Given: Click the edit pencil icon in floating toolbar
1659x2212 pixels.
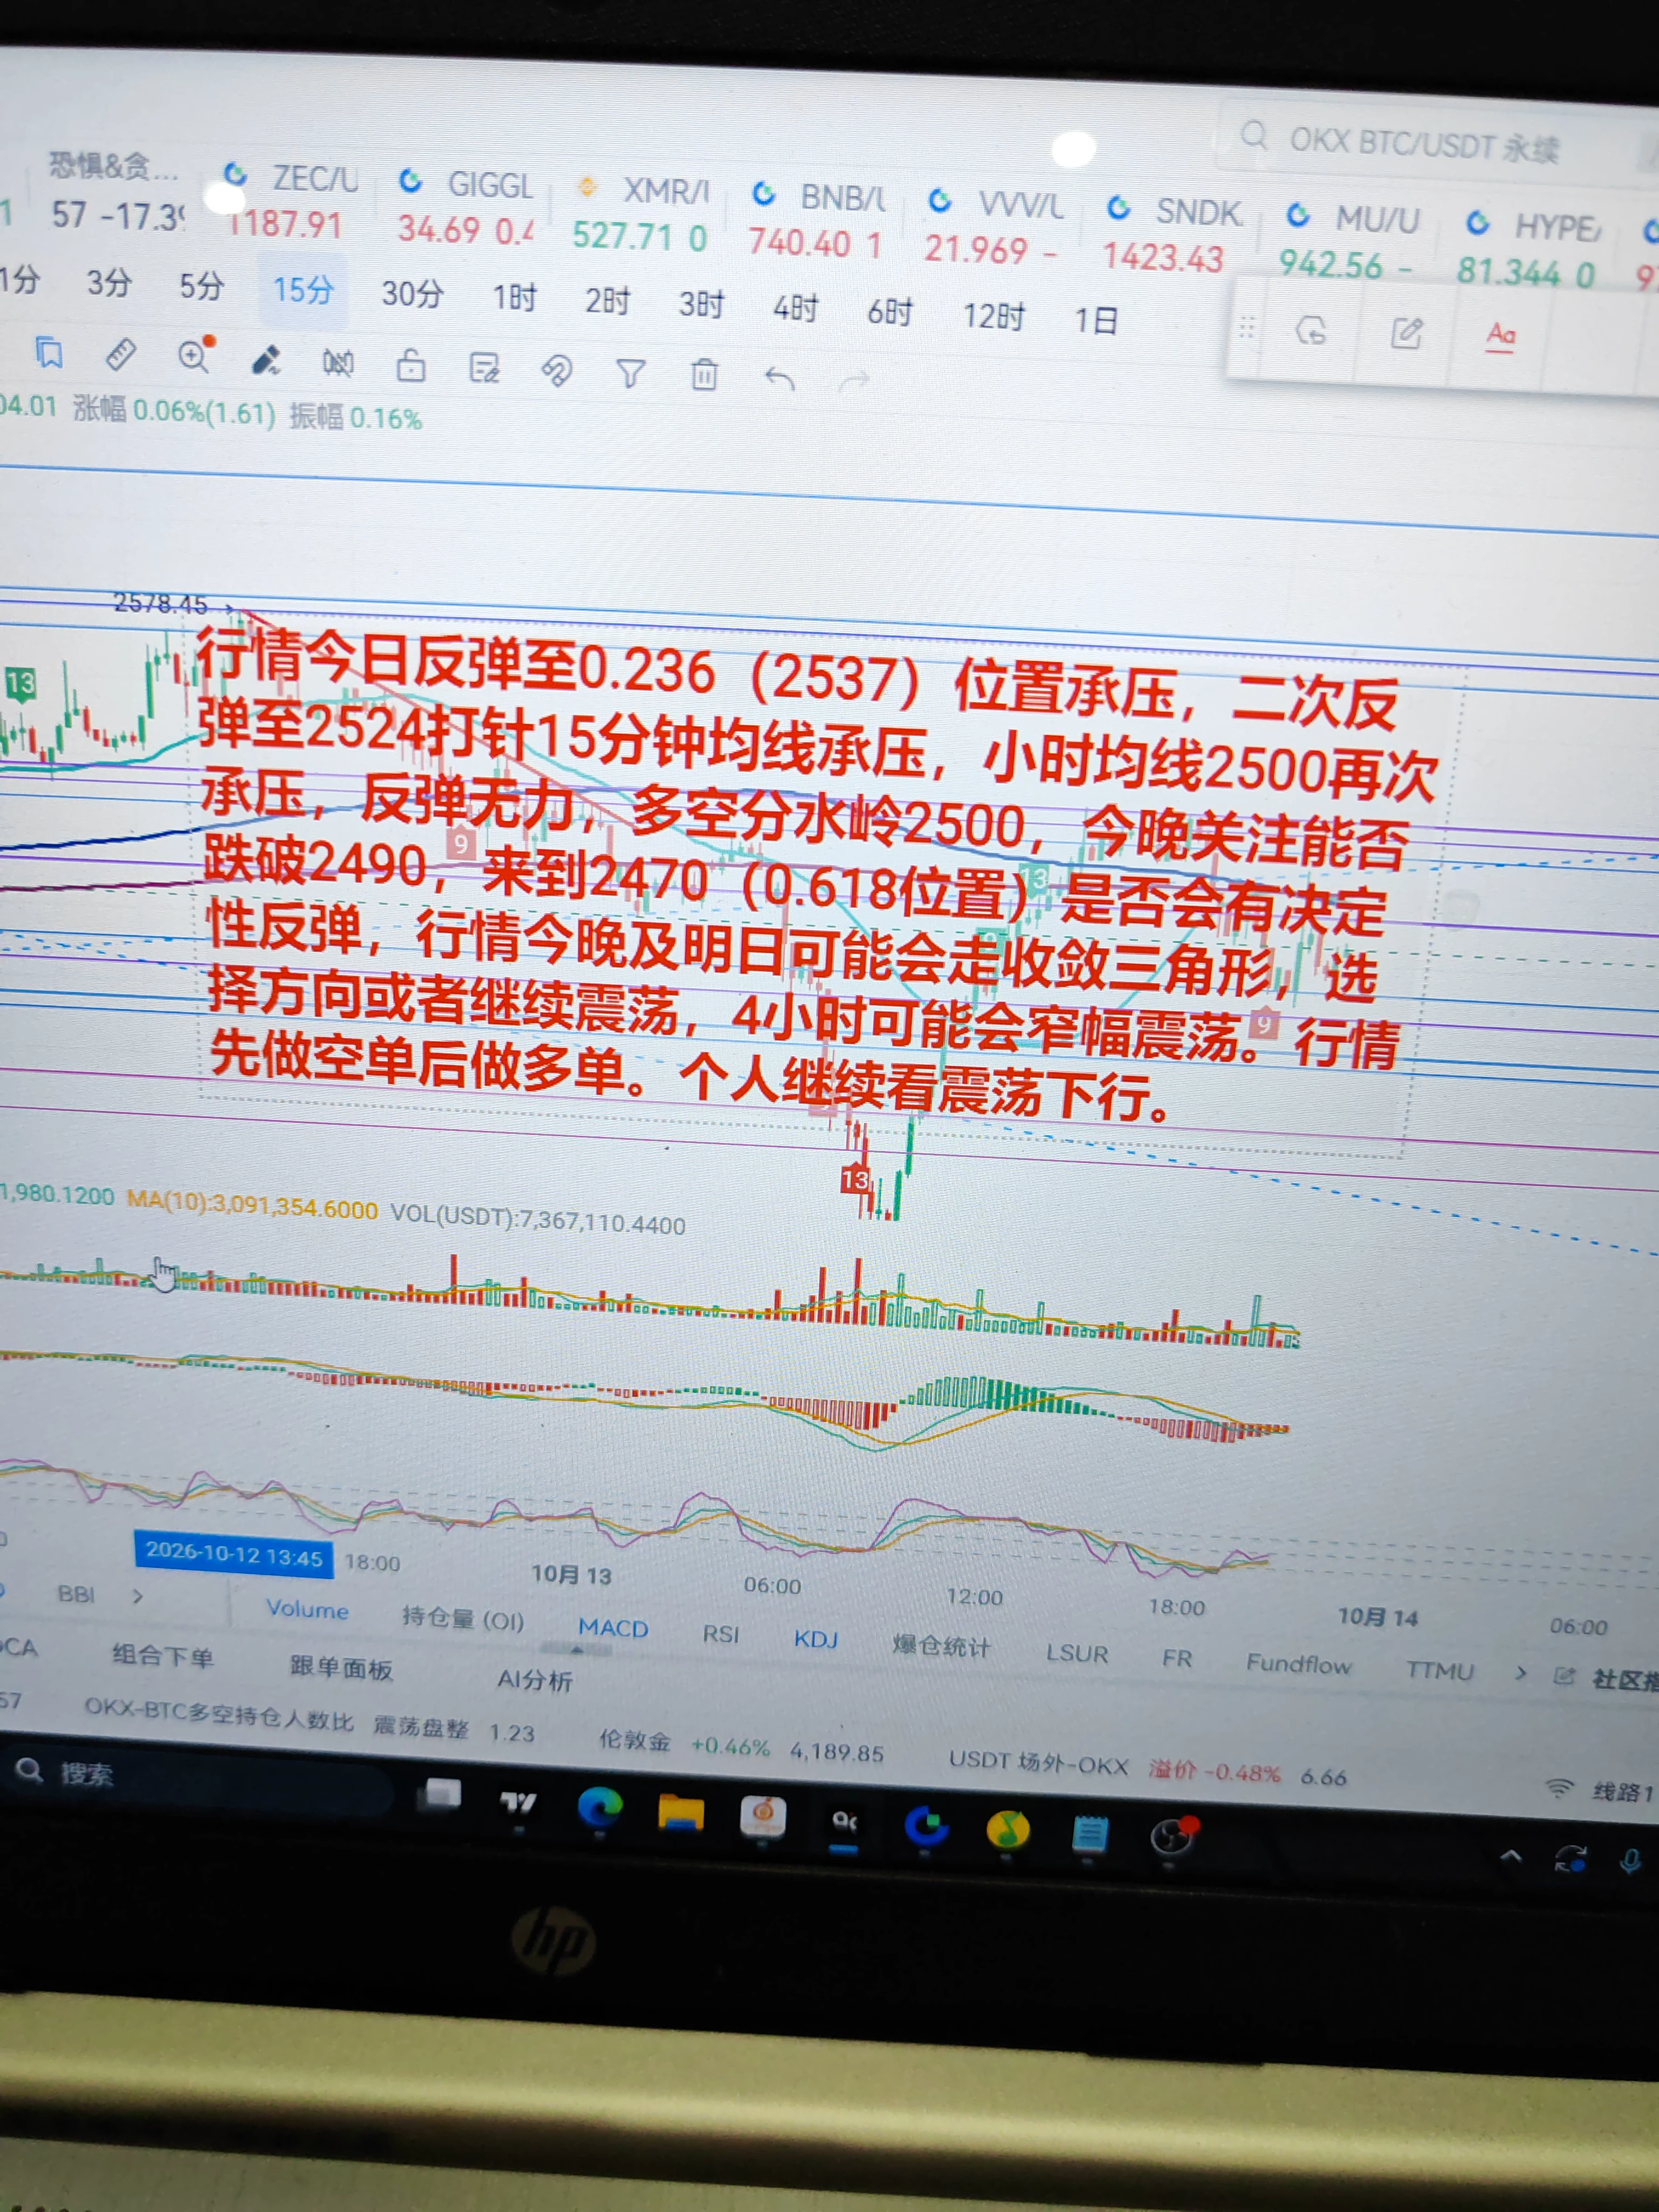Looking at the screenshot, I should (1406, 333).
